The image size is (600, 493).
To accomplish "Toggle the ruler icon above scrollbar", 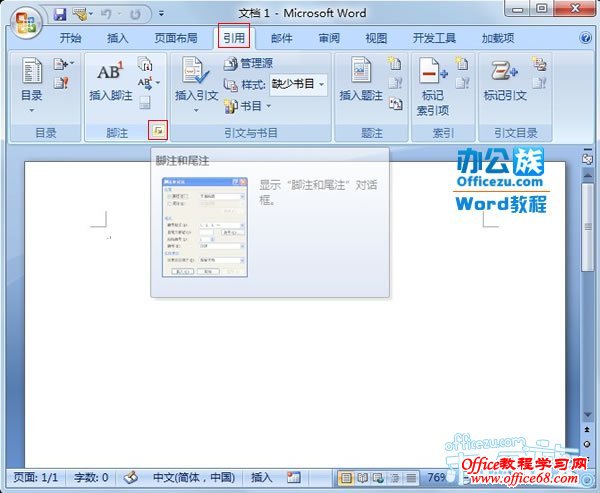I will [x=587, y=158].
